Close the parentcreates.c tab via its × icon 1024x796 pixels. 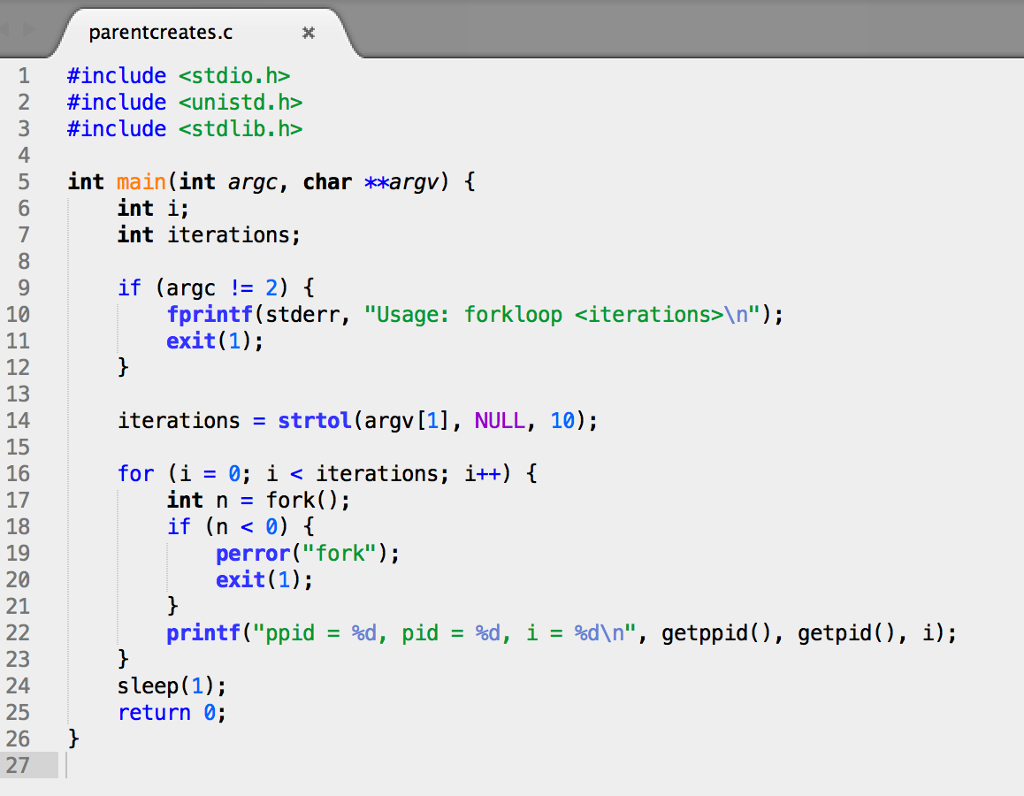[308, 32]
